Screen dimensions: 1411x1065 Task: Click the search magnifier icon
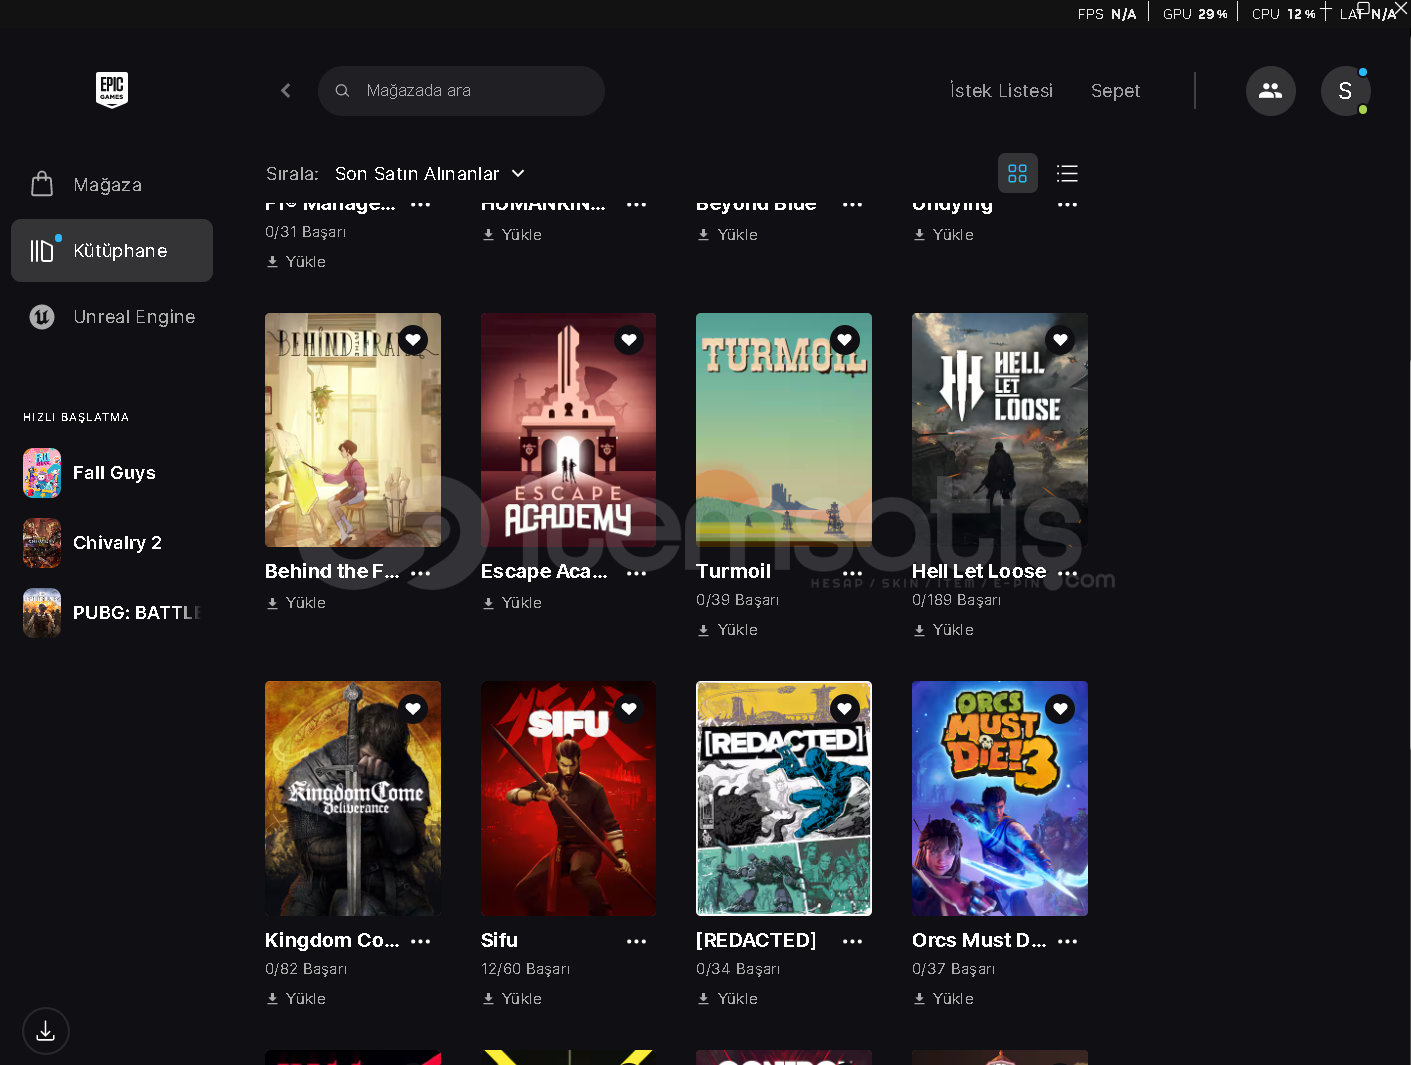[x=342, y=91]
